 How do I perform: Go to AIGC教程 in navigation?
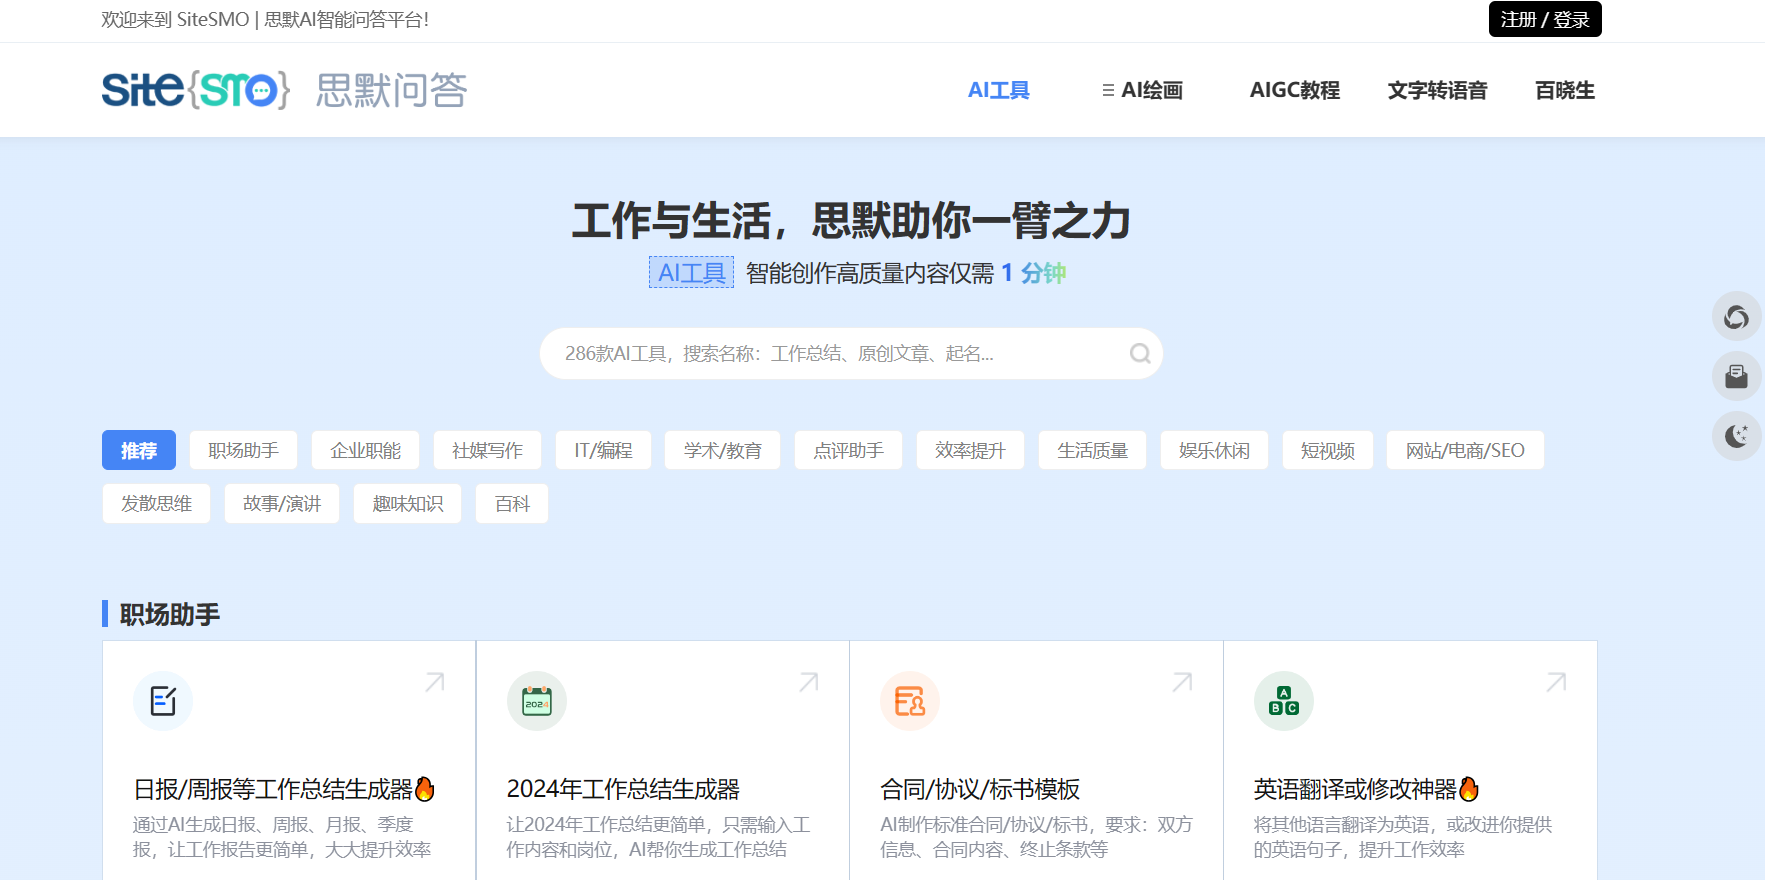tap(1294, 90)
